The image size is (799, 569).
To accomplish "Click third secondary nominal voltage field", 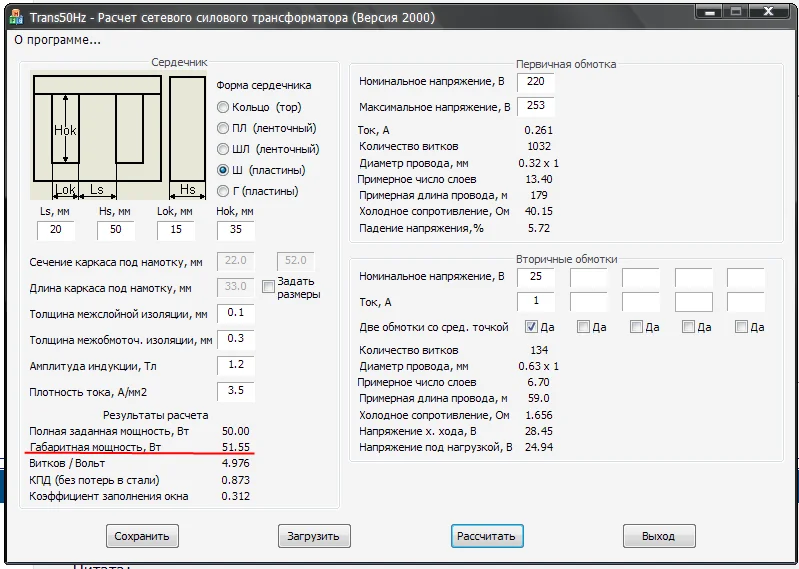I will click(x=641, y=277).
